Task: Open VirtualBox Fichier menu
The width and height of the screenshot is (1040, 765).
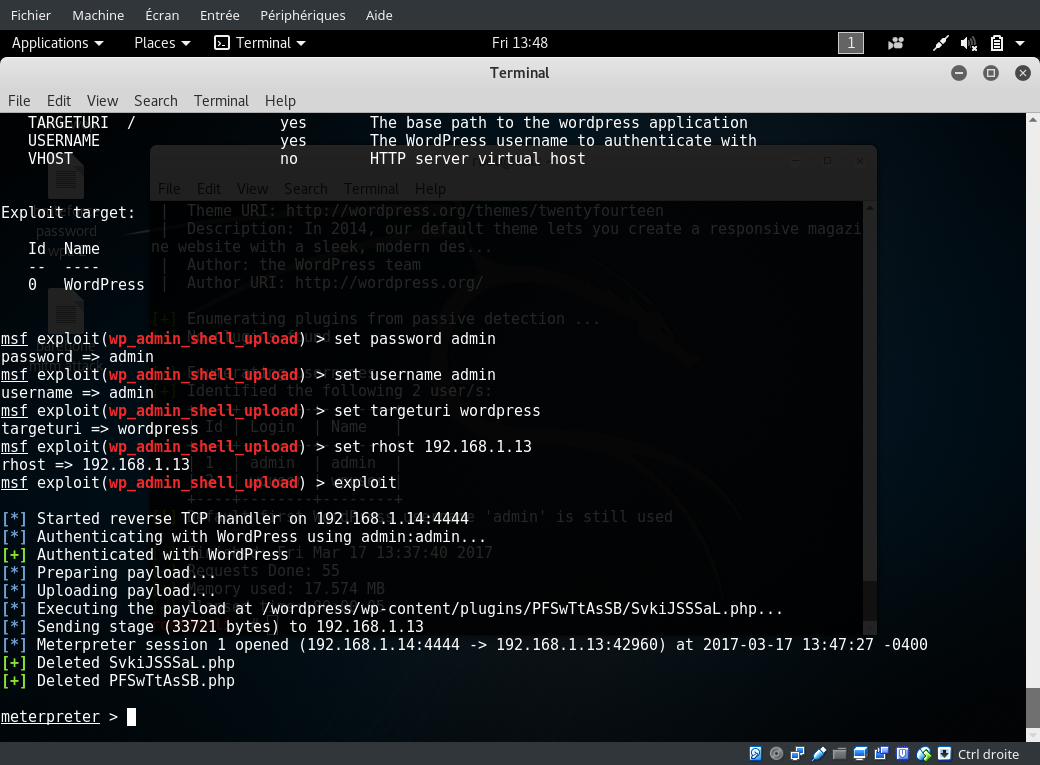Action: coord(31,15)
